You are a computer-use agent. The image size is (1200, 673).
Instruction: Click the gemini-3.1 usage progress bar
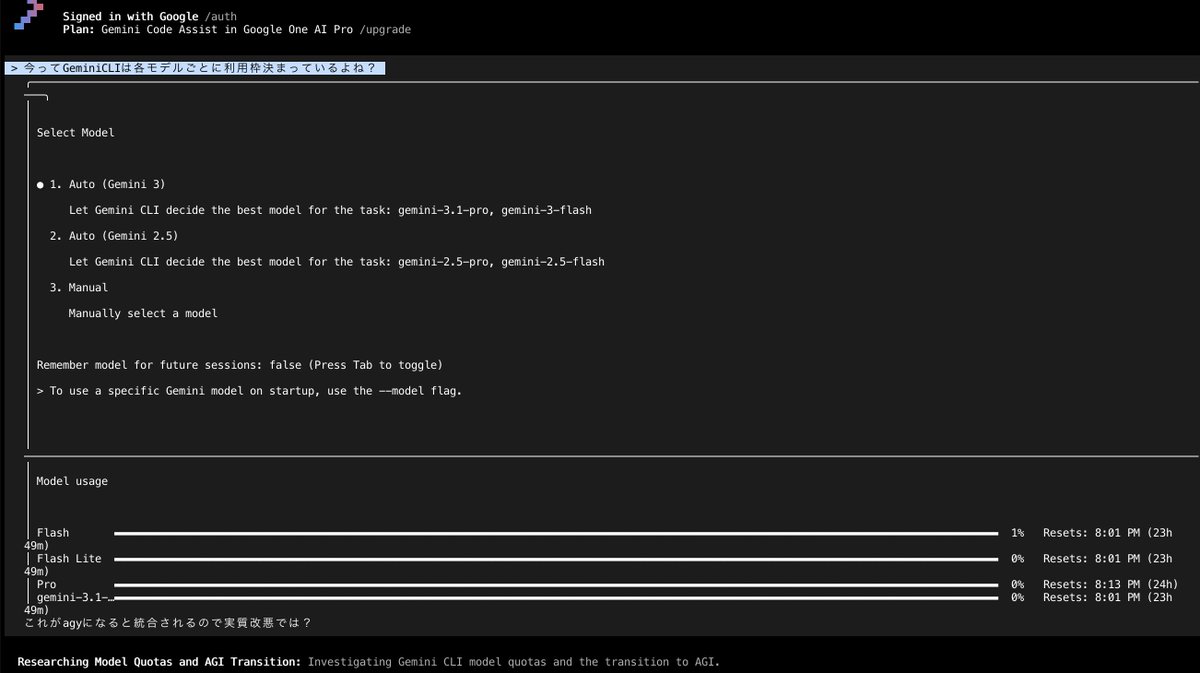[556, 598]
